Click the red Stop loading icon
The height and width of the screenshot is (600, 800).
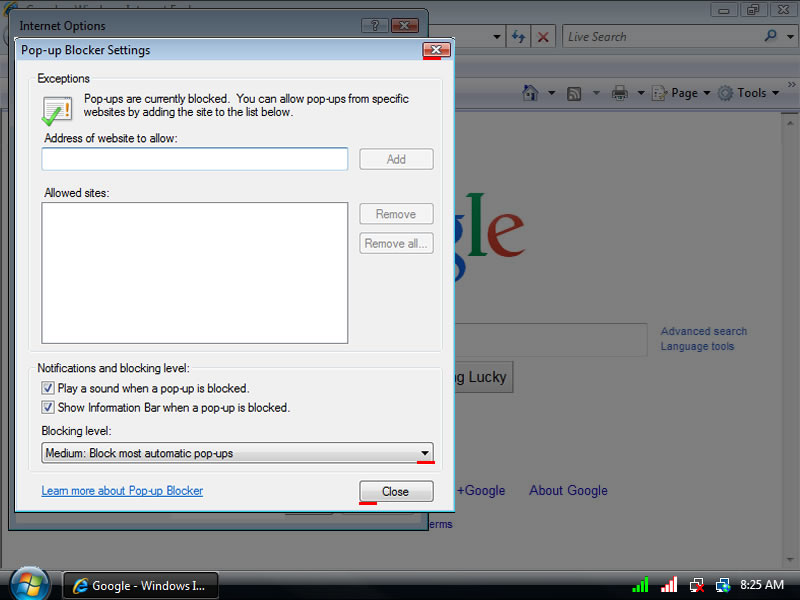[543, 37]
